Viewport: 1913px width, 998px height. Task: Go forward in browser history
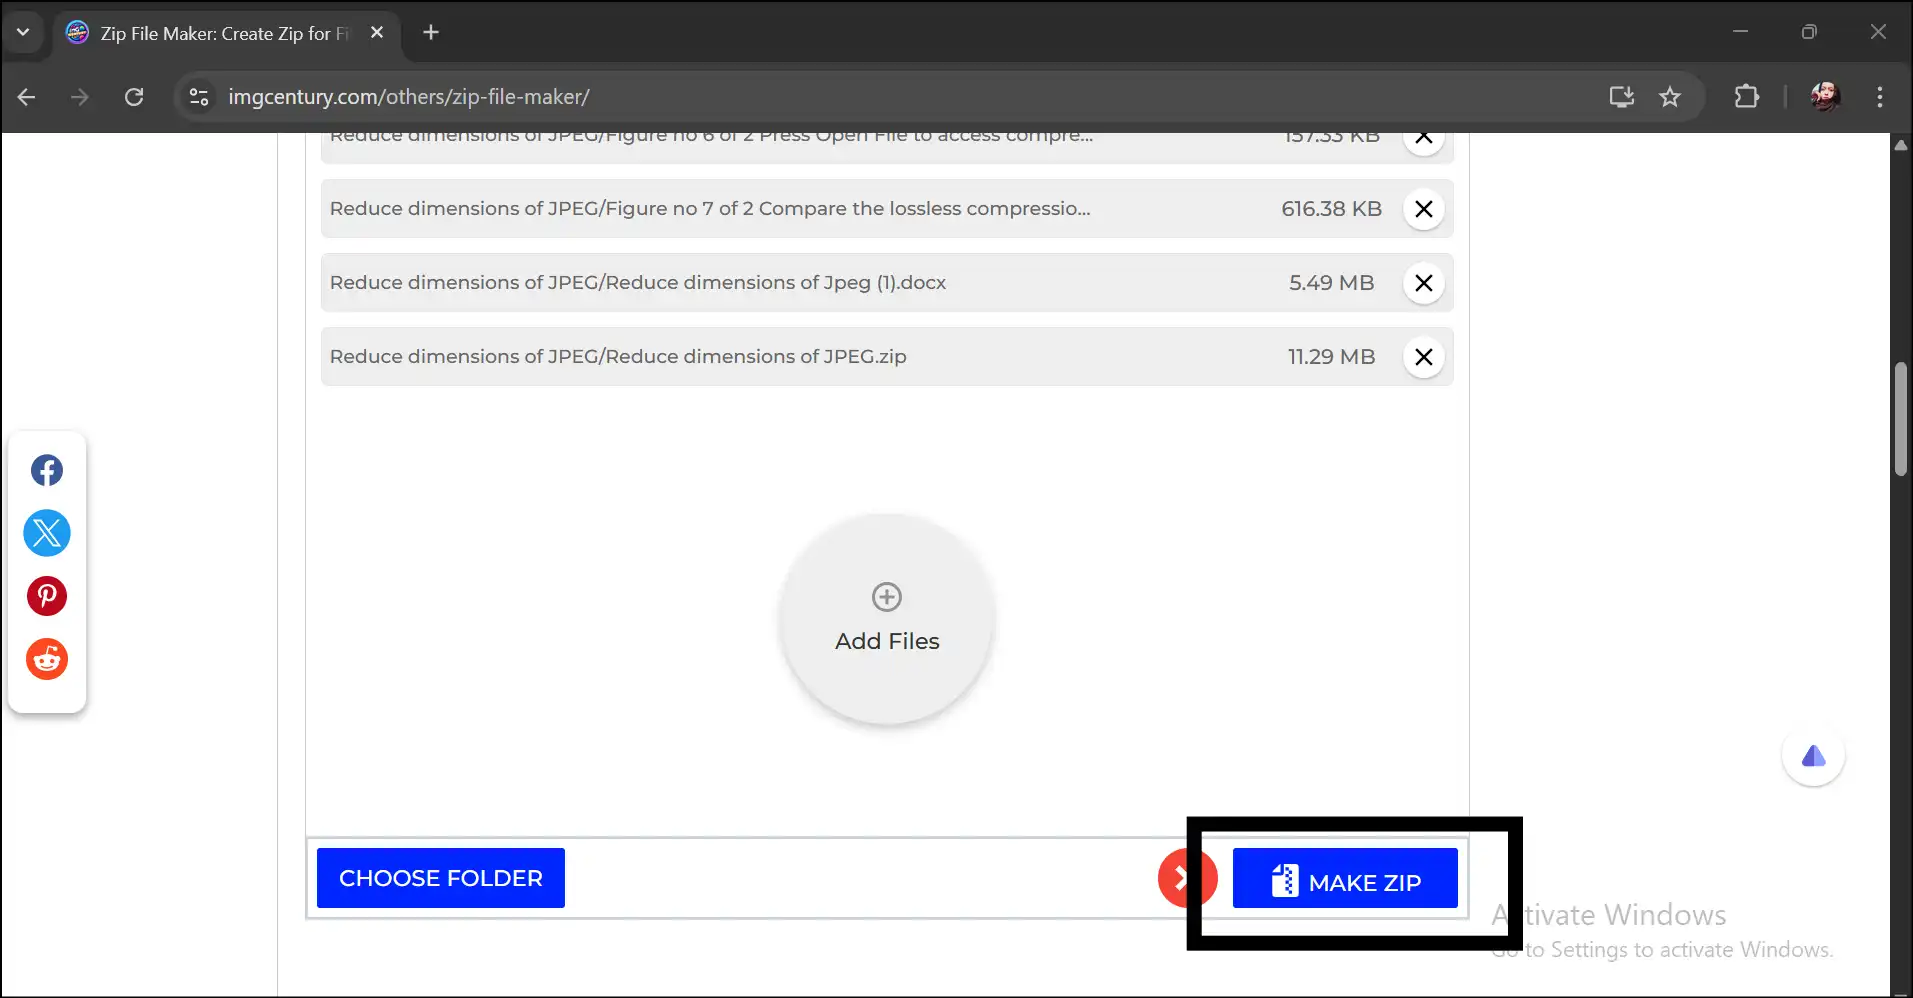tap(80, 97)
